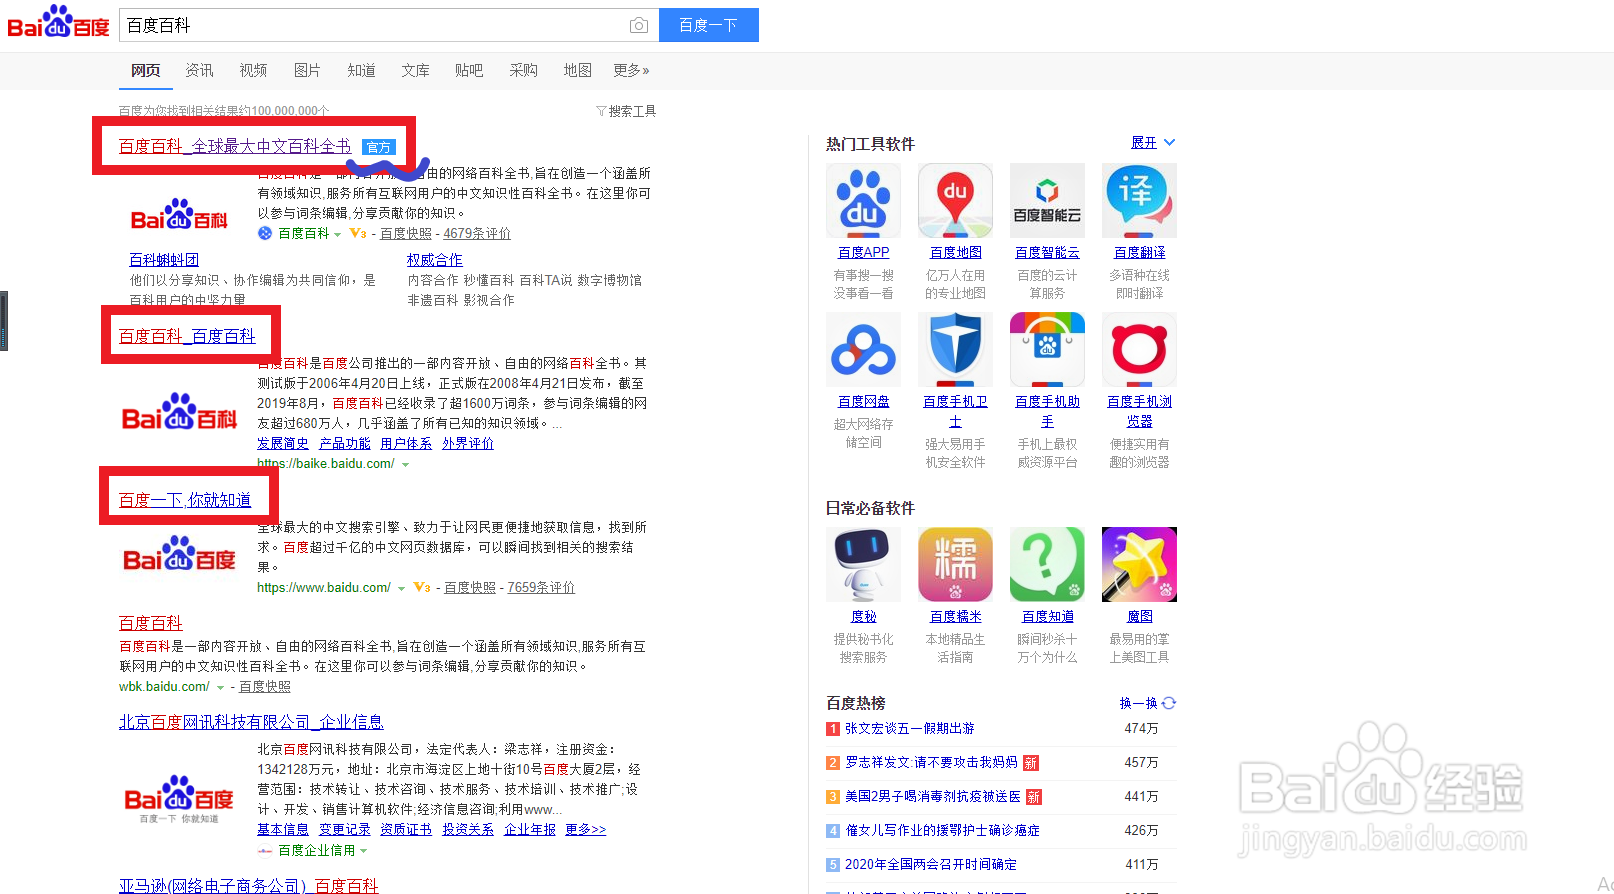Screen dimensions: 1614x894
Task: Open the 百度百科_百度百科 result
Action: click(187, 336)
